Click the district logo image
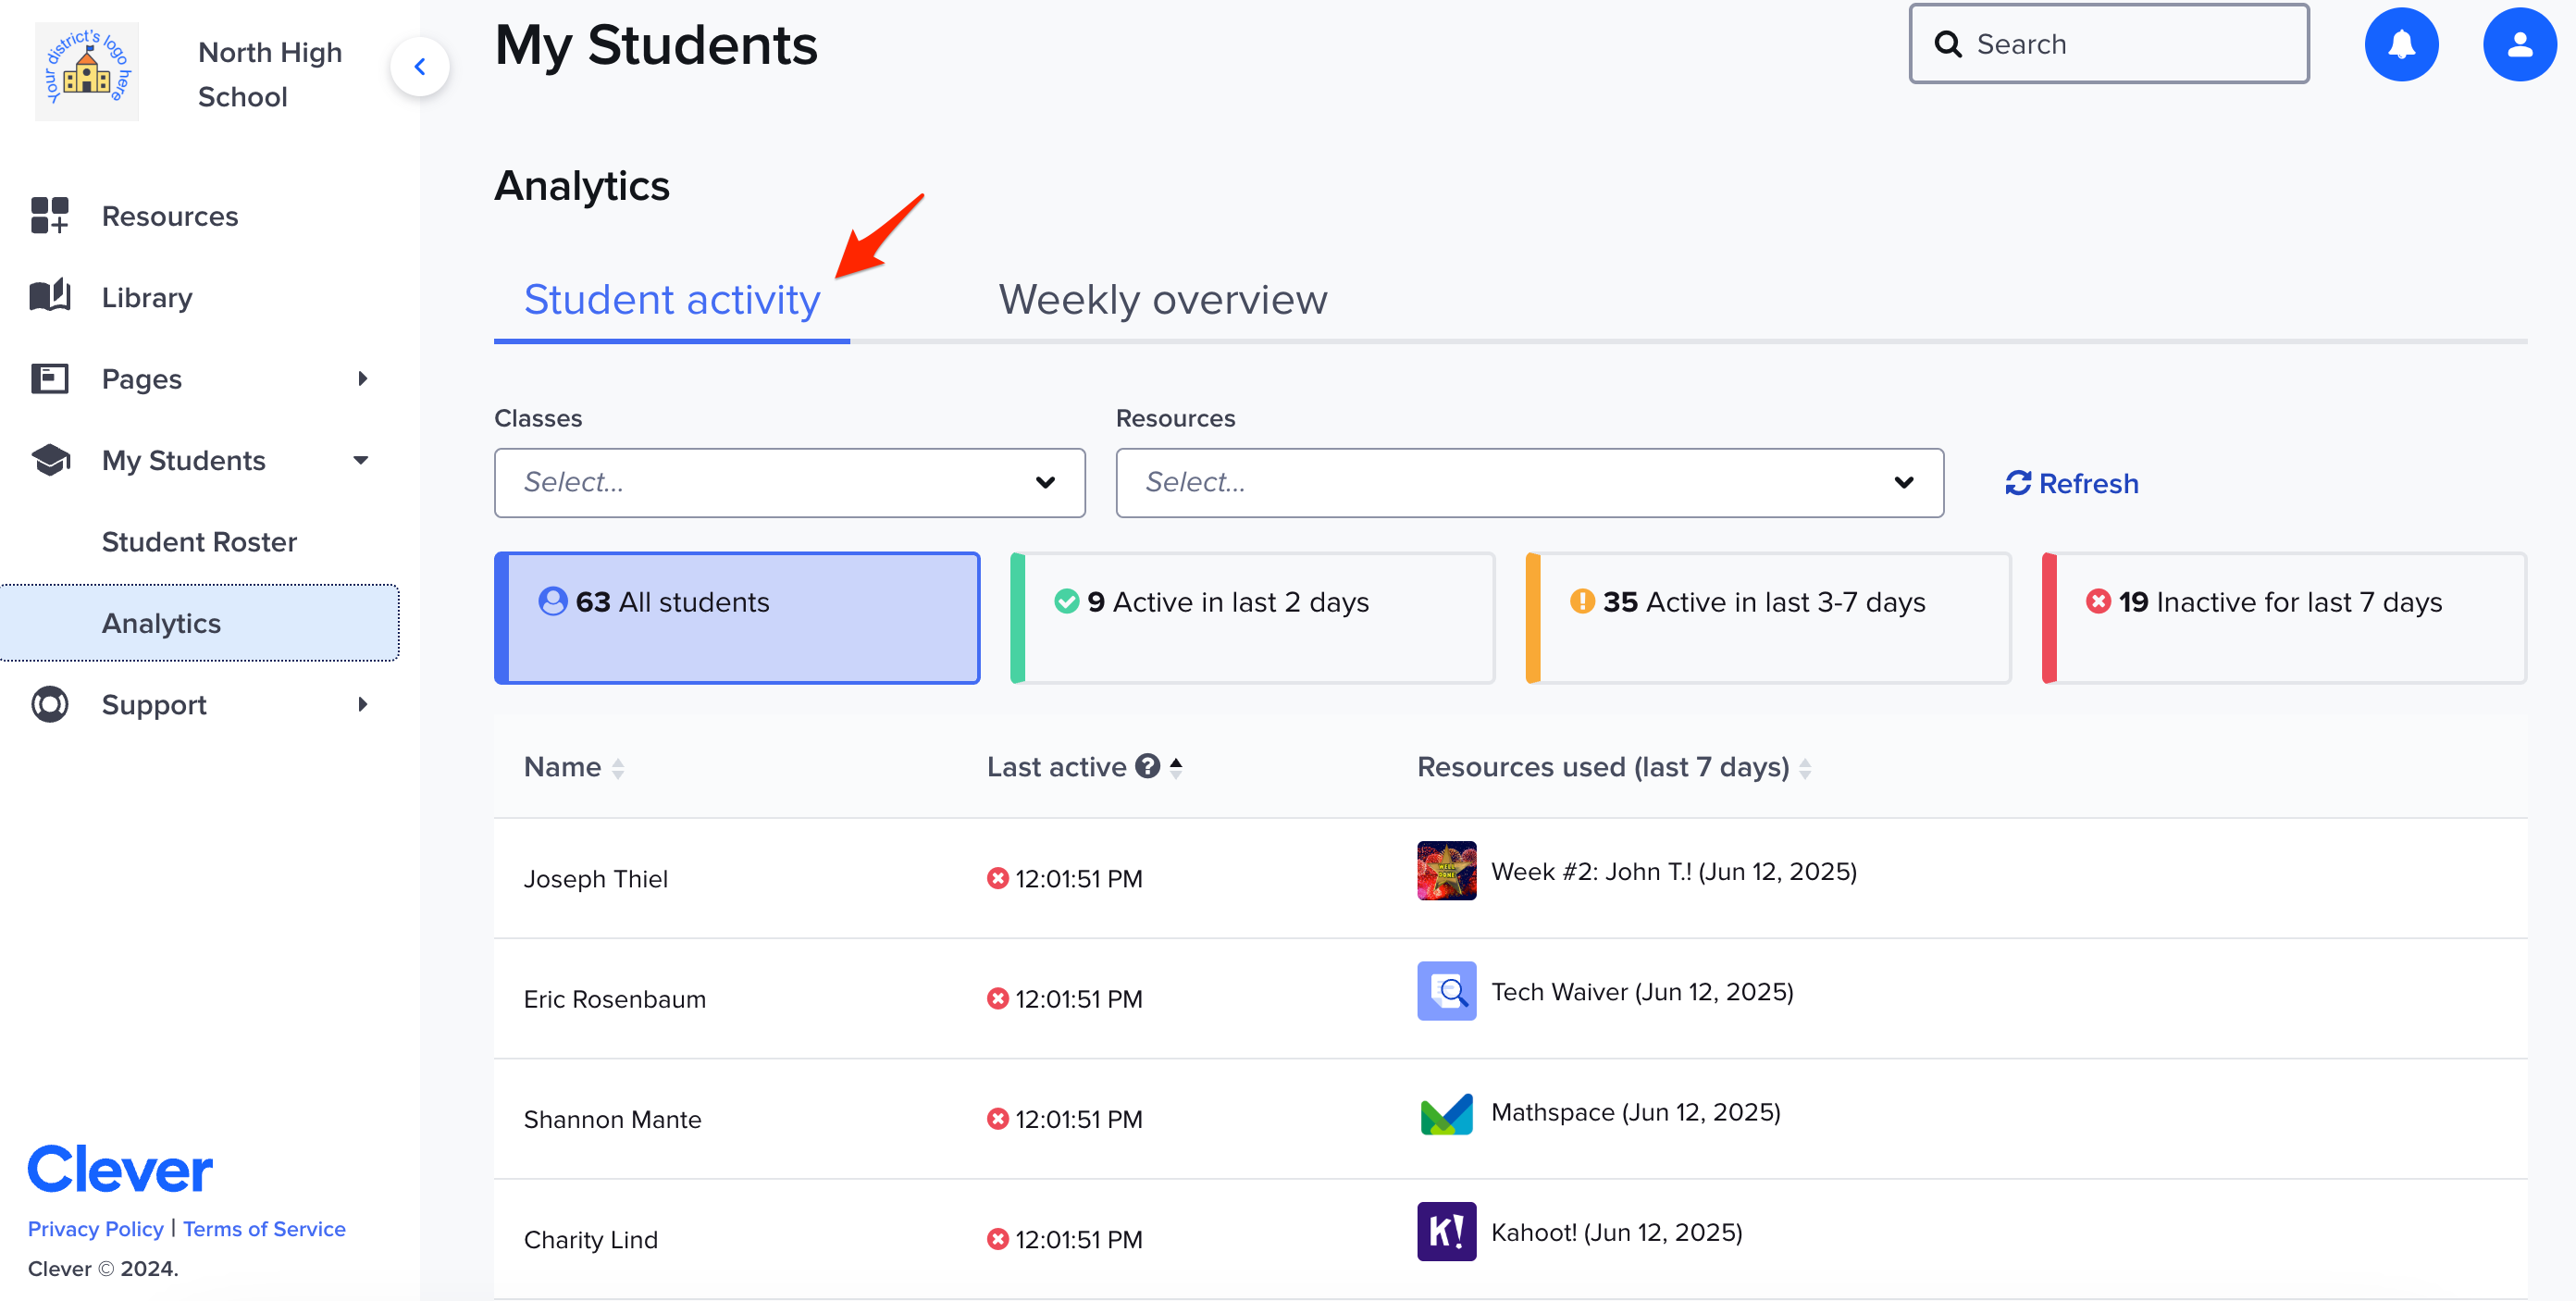Screen dimensions: 2576x1301 87,72
